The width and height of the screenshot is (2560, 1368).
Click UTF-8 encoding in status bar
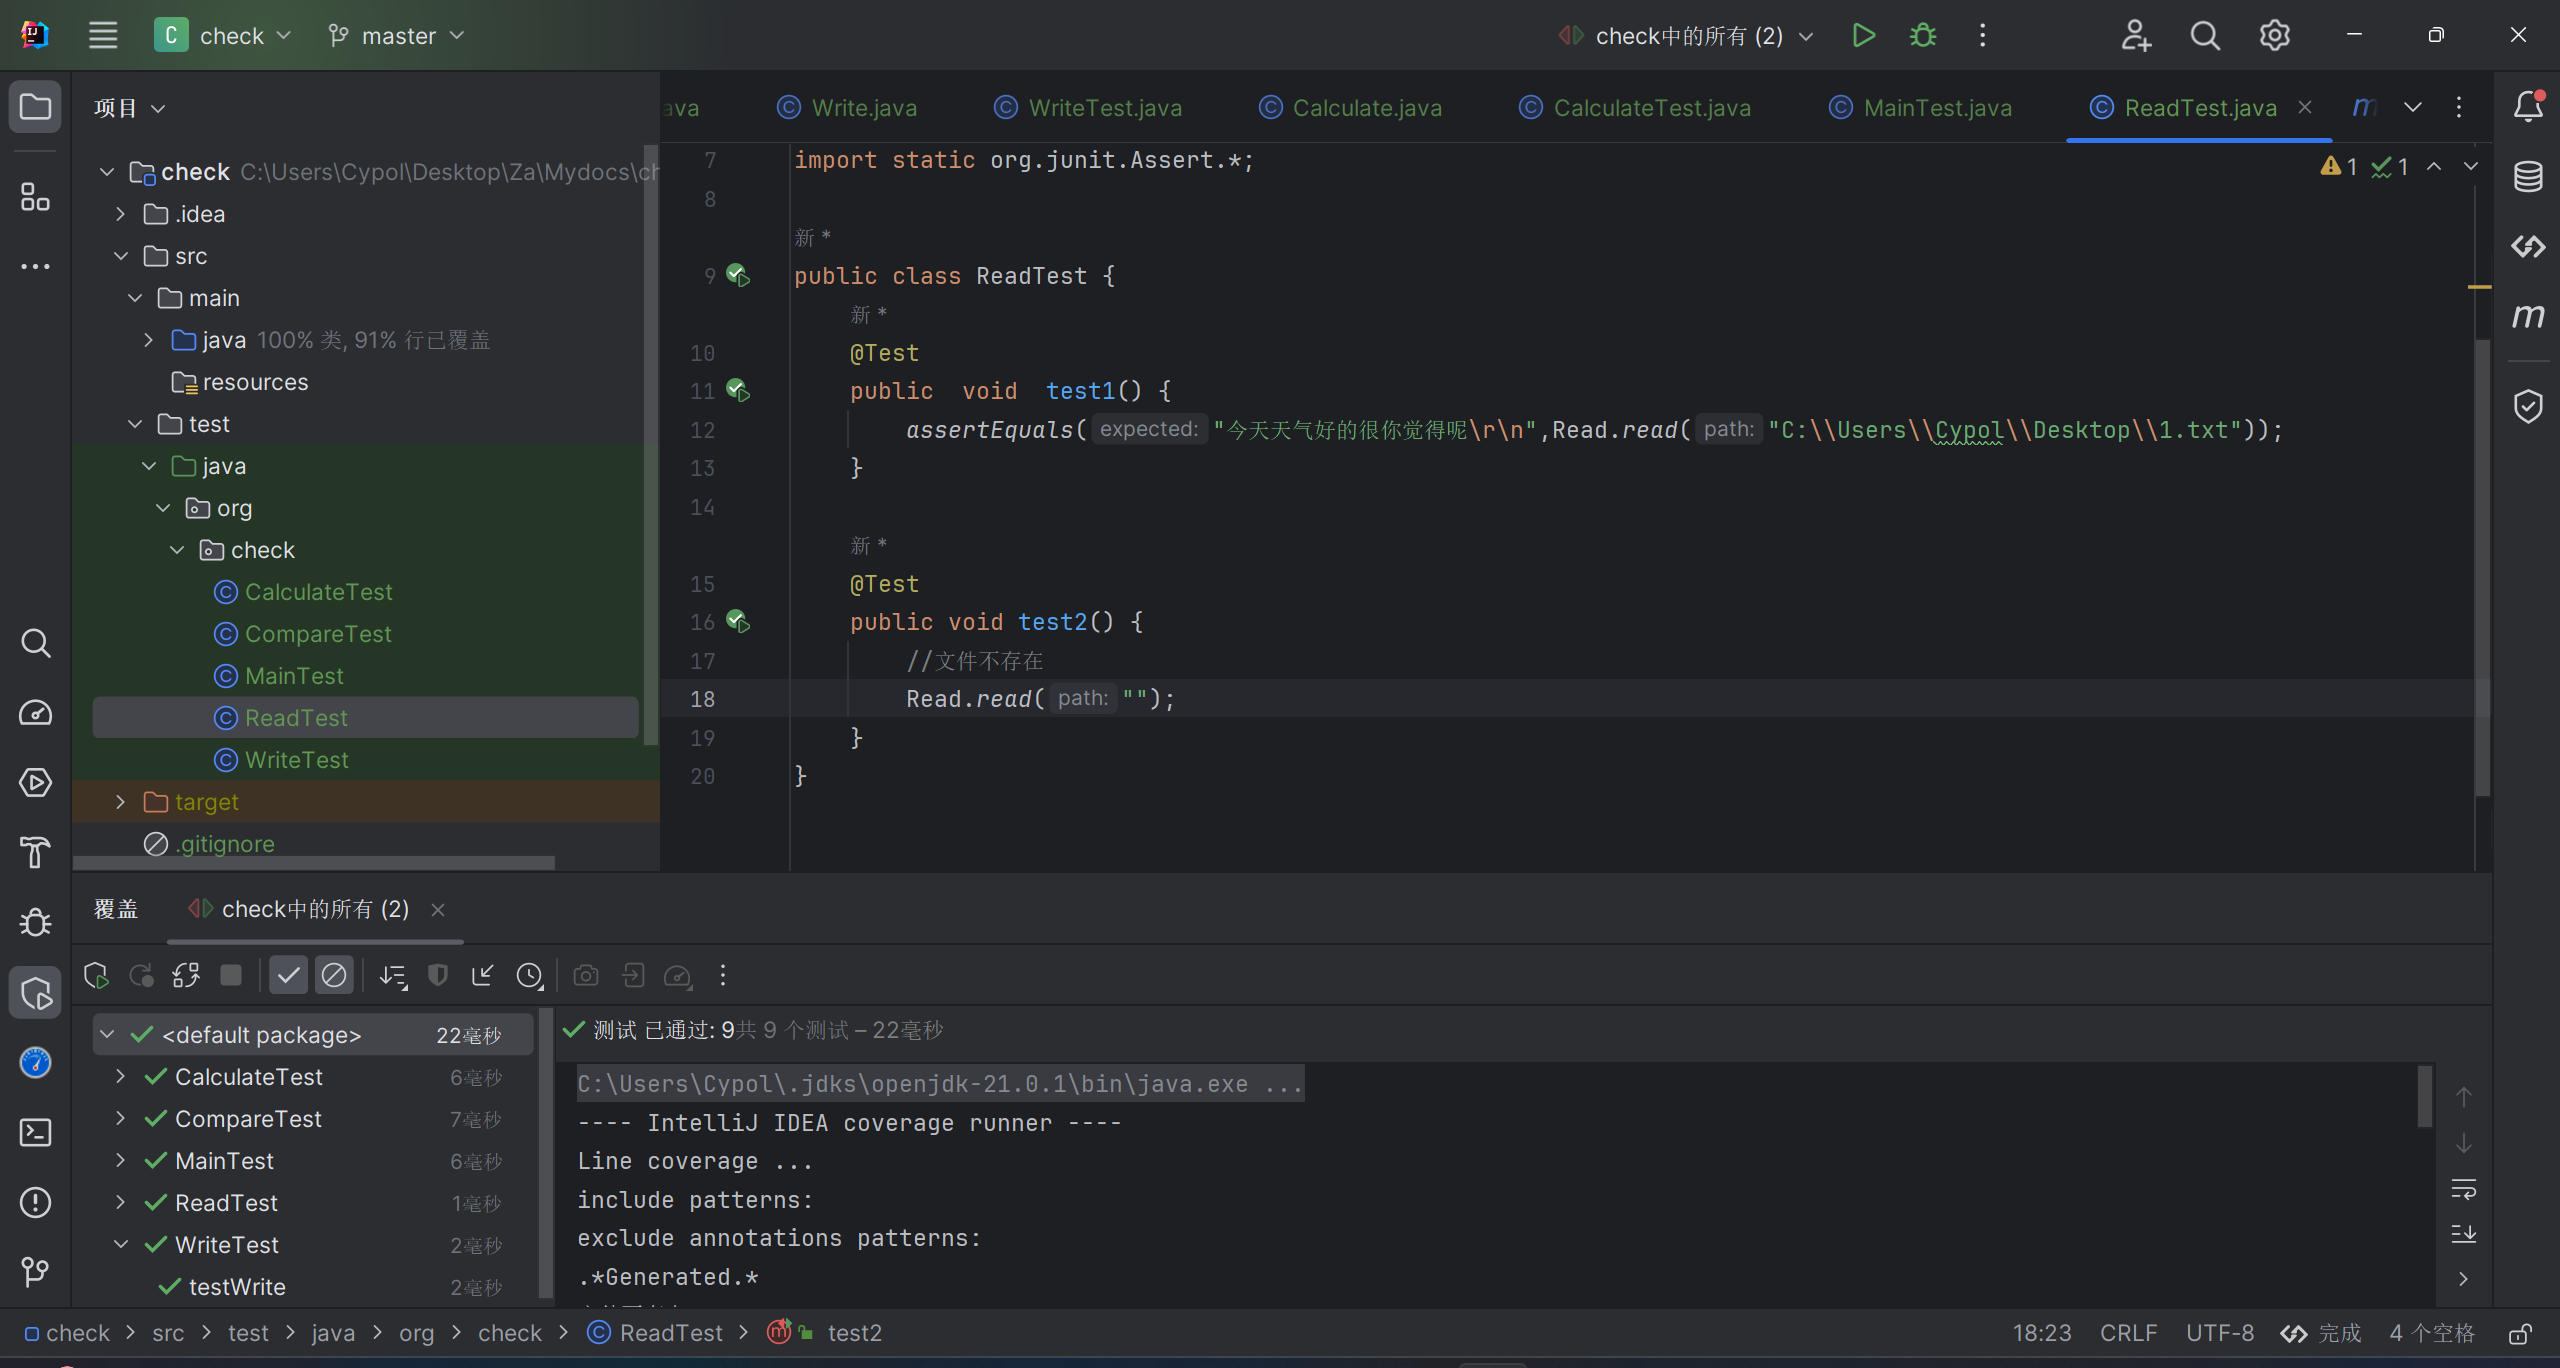[2219, 1333]
